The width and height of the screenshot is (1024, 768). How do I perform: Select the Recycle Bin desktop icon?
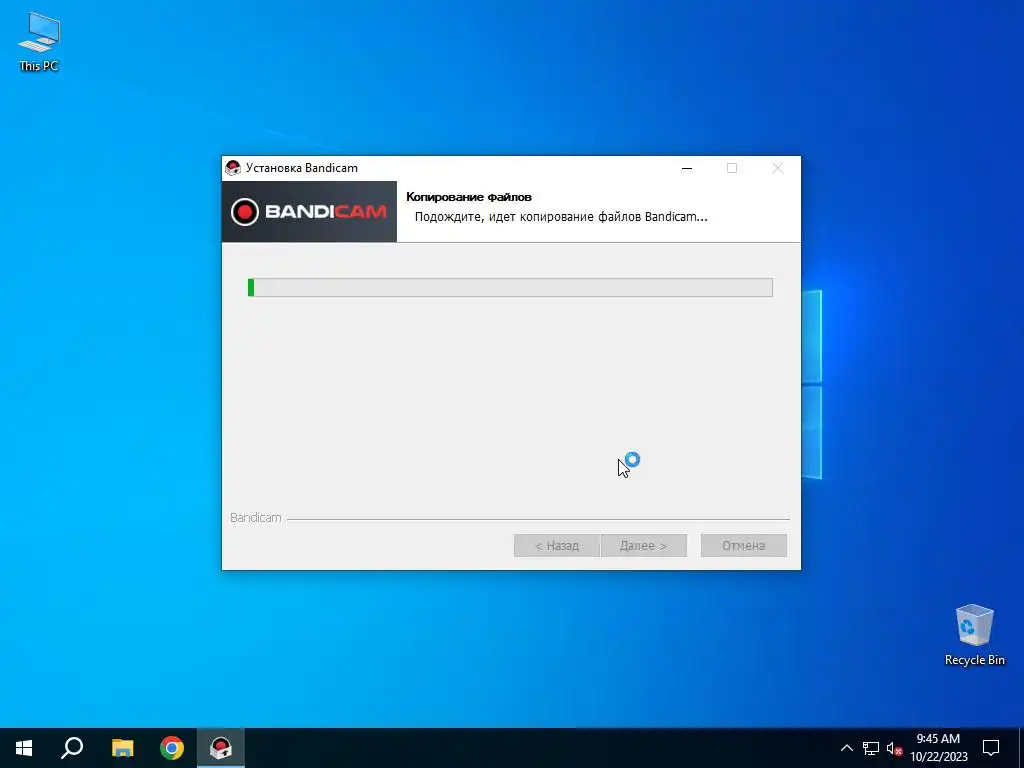click(x=974, y=634)
